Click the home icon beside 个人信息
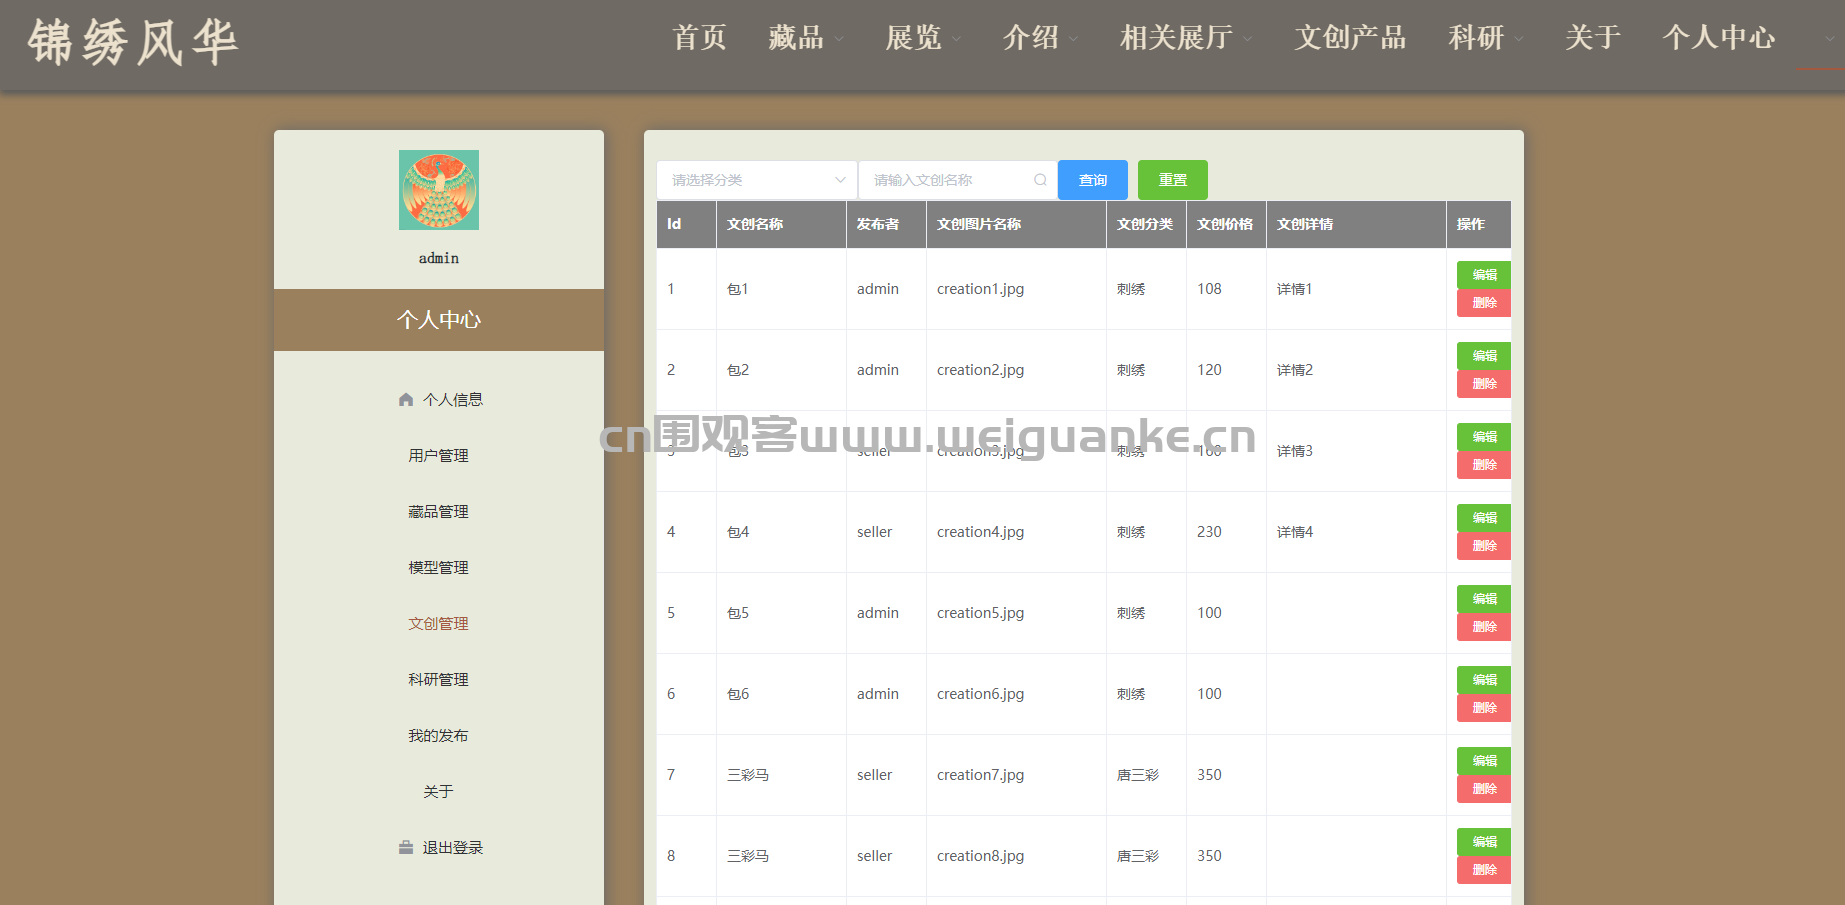Viewport: 1845px width, 905px height. [405, 400]
